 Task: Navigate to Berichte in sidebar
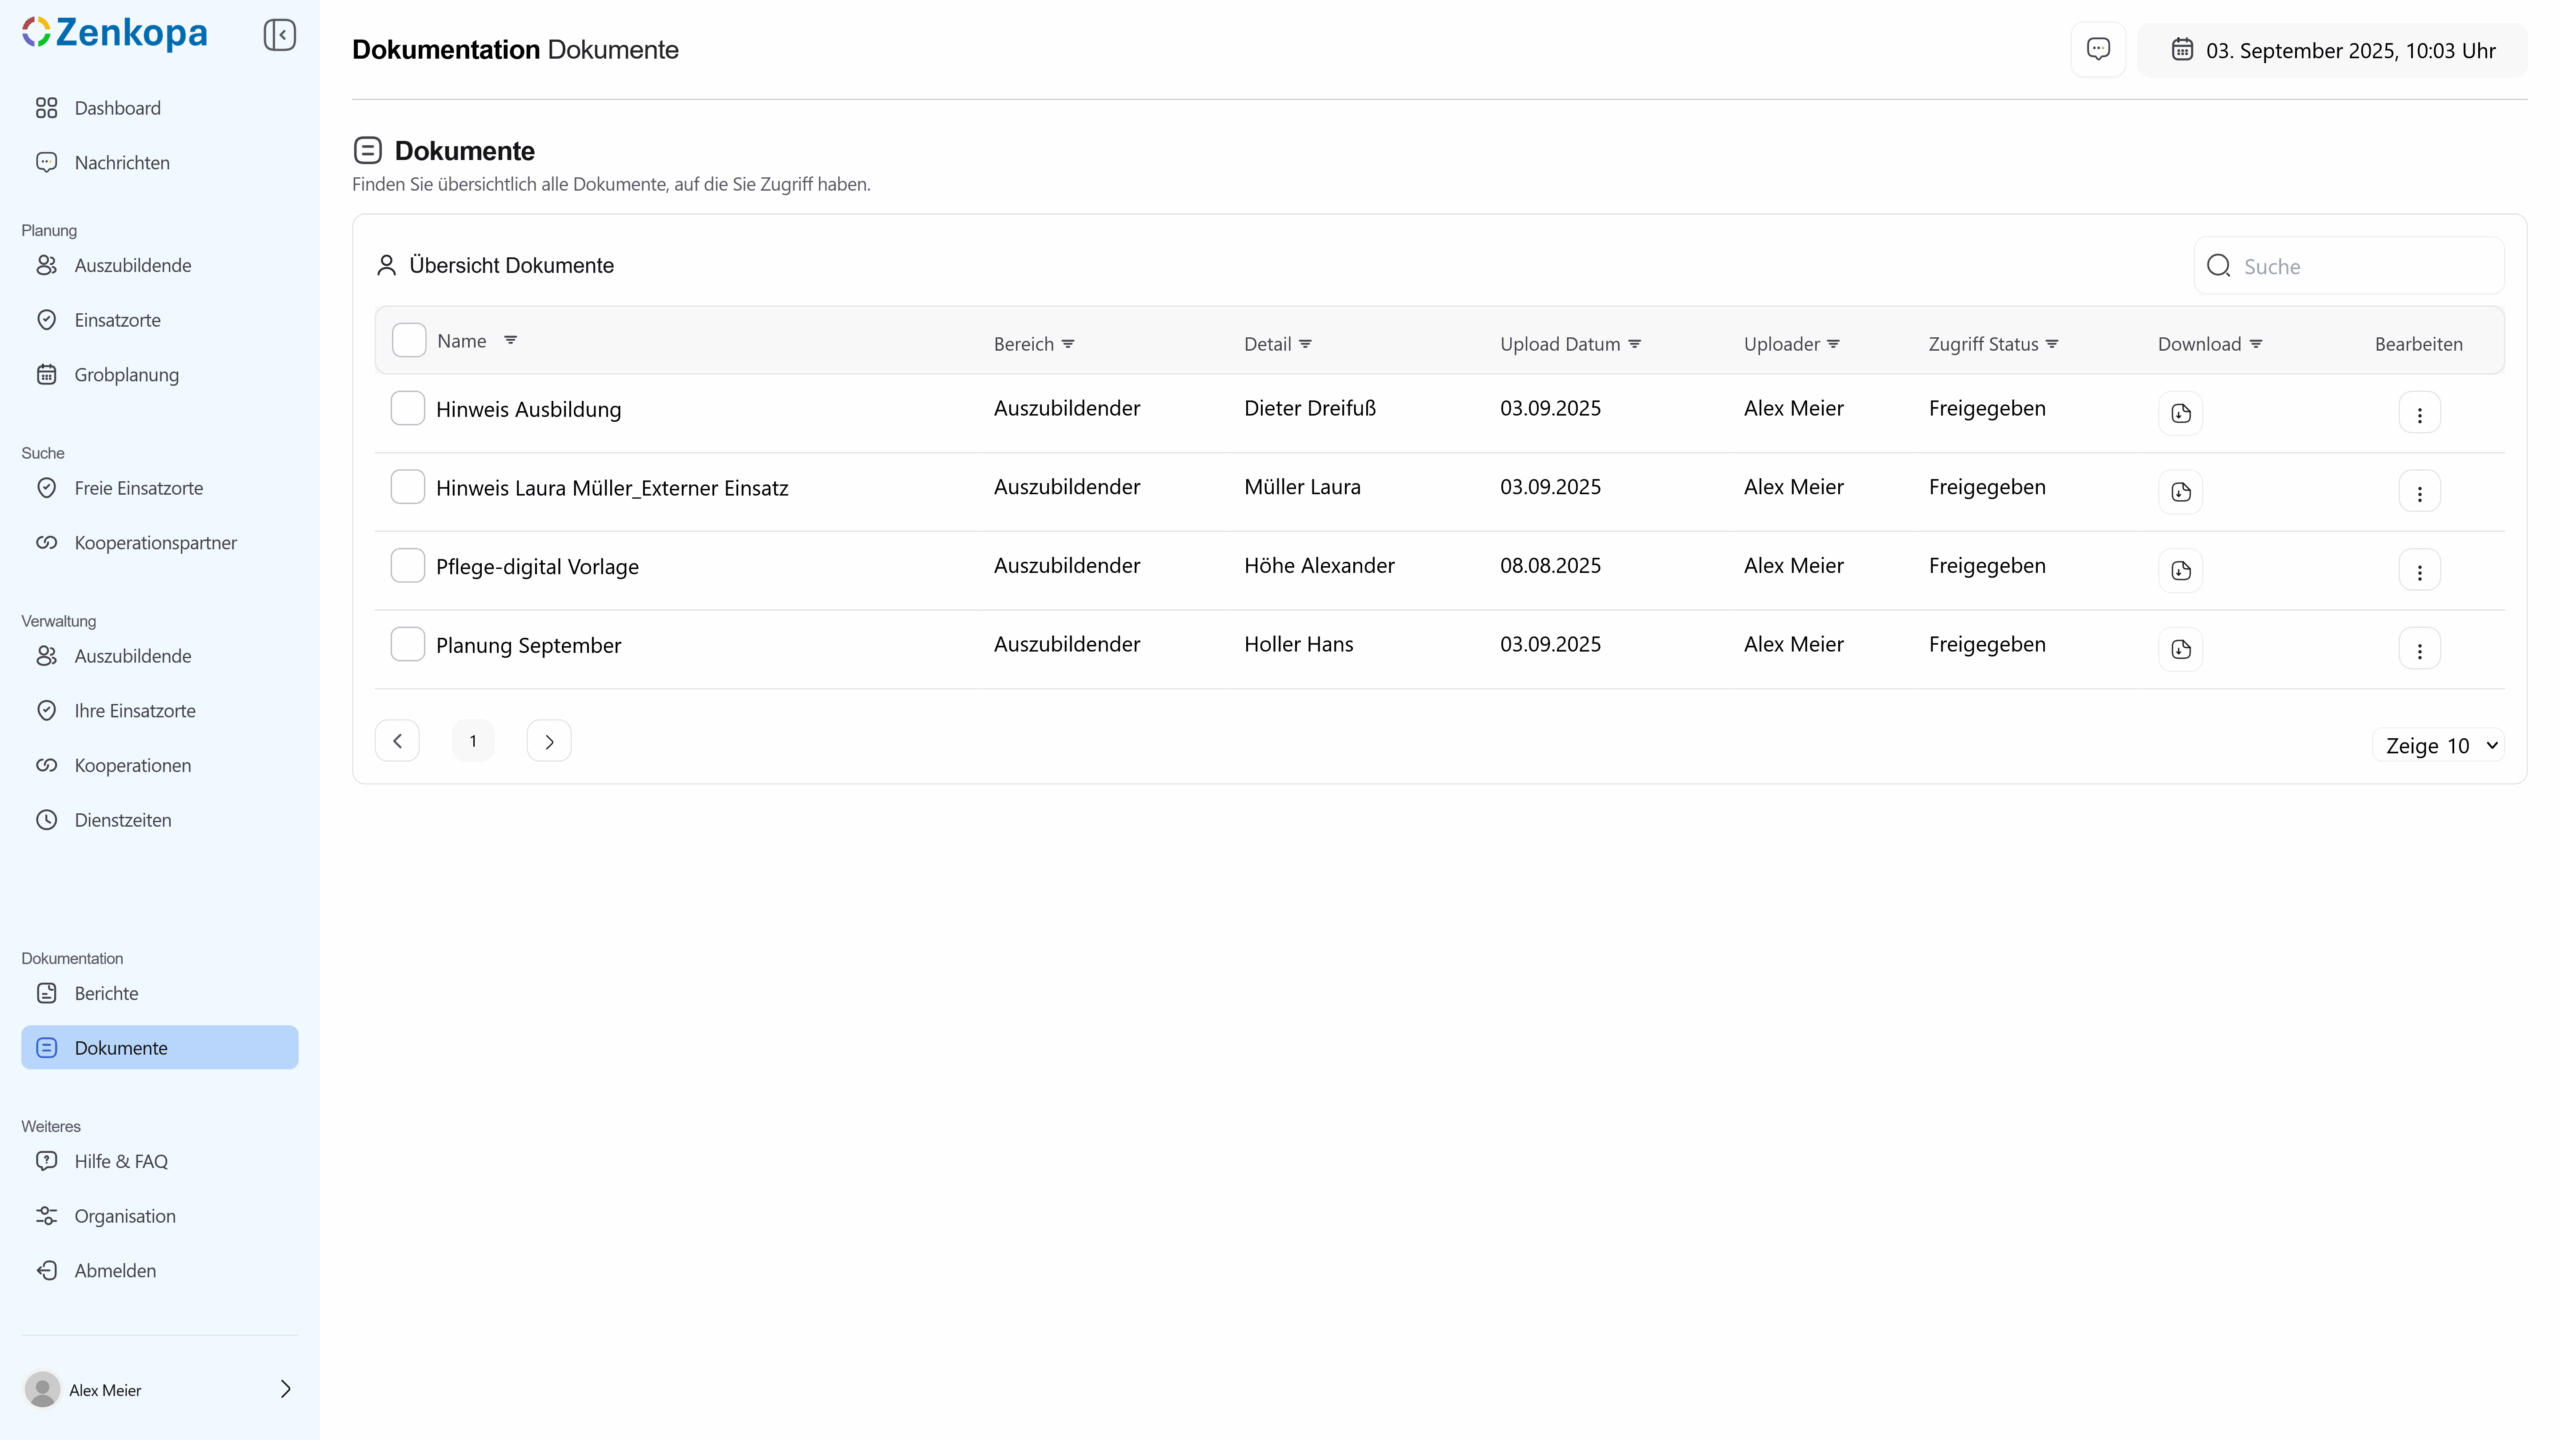106,993
